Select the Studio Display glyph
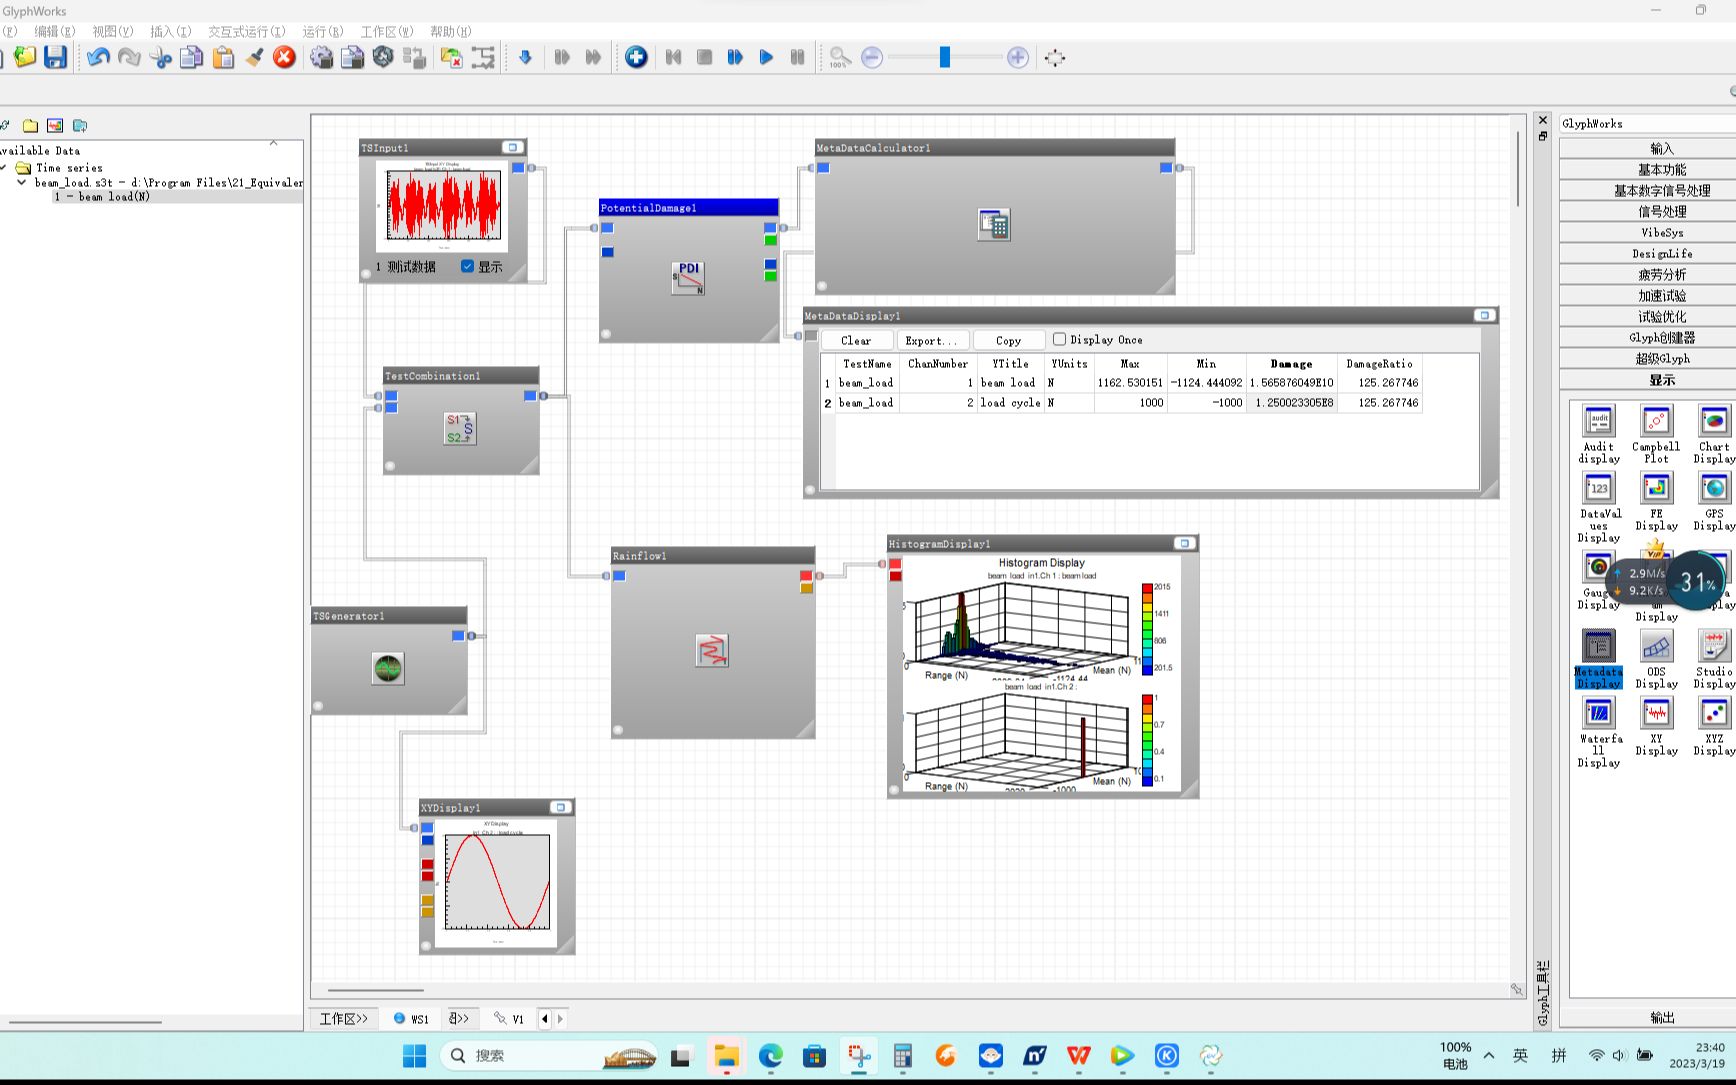Viewport: 1736px width, 1085px height. point(1714,659)
